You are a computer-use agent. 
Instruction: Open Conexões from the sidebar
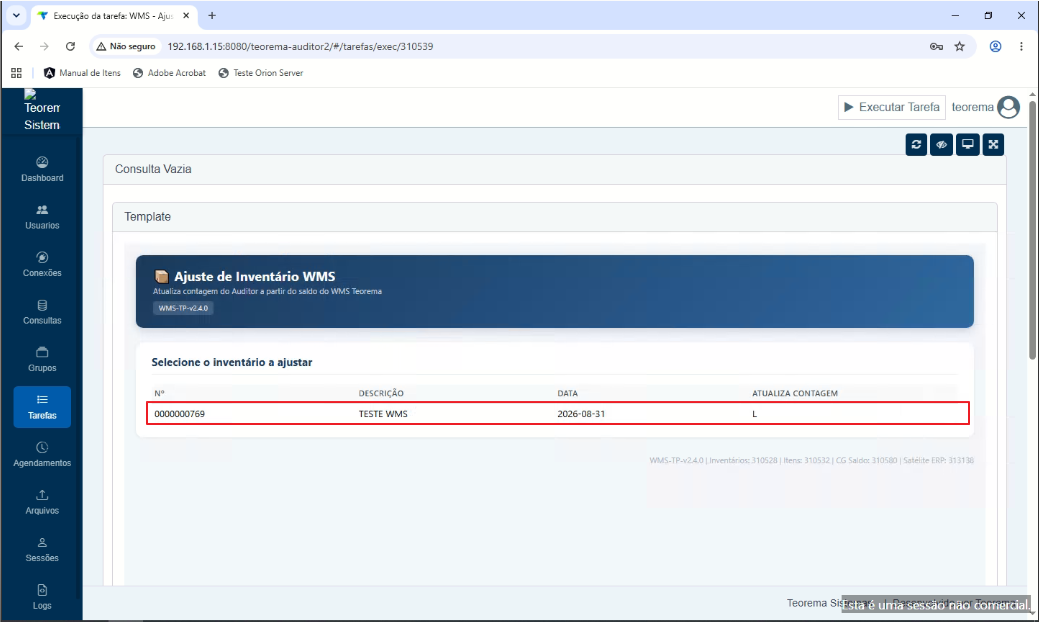tap(42, 264)
